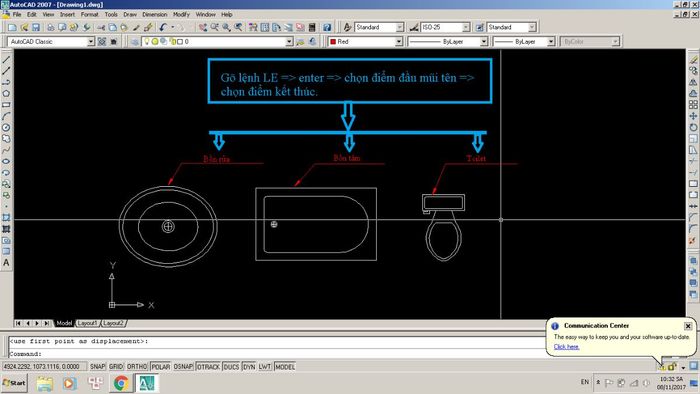
Task: Open the Modify menu
Action: [181, 14]
